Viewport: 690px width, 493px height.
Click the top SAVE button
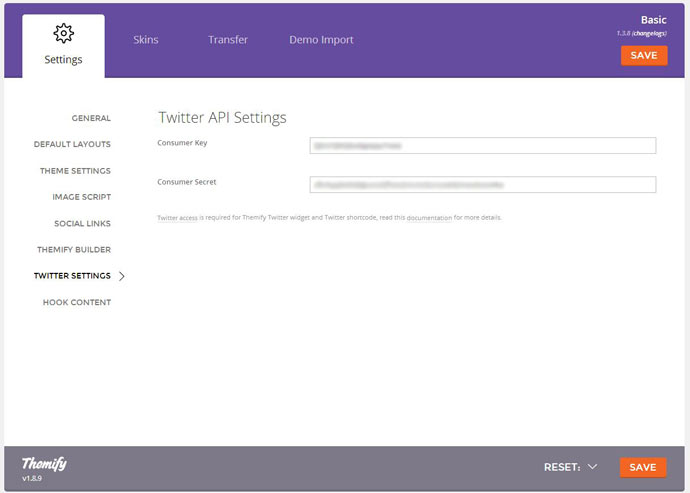(644, 55)
